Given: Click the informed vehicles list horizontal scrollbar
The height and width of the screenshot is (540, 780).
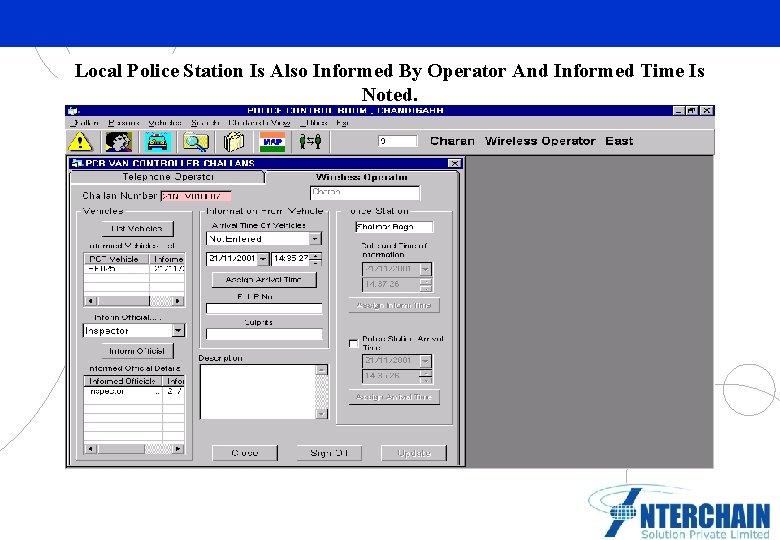Looking at the screenshot, I should [x=134, y=301].
